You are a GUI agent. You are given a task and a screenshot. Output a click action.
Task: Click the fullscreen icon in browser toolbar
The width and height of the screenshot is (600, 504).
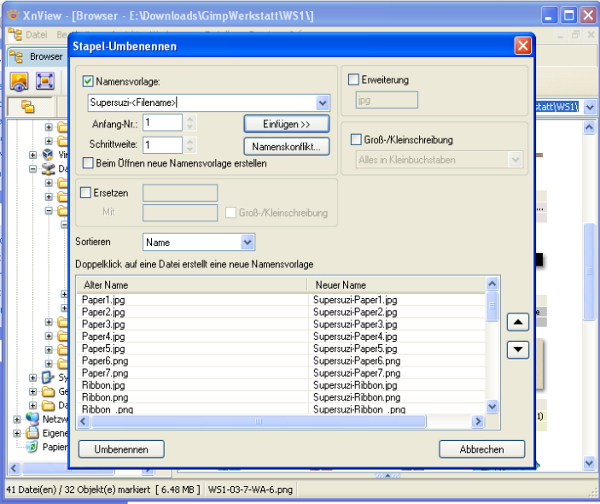pos(46,82)
